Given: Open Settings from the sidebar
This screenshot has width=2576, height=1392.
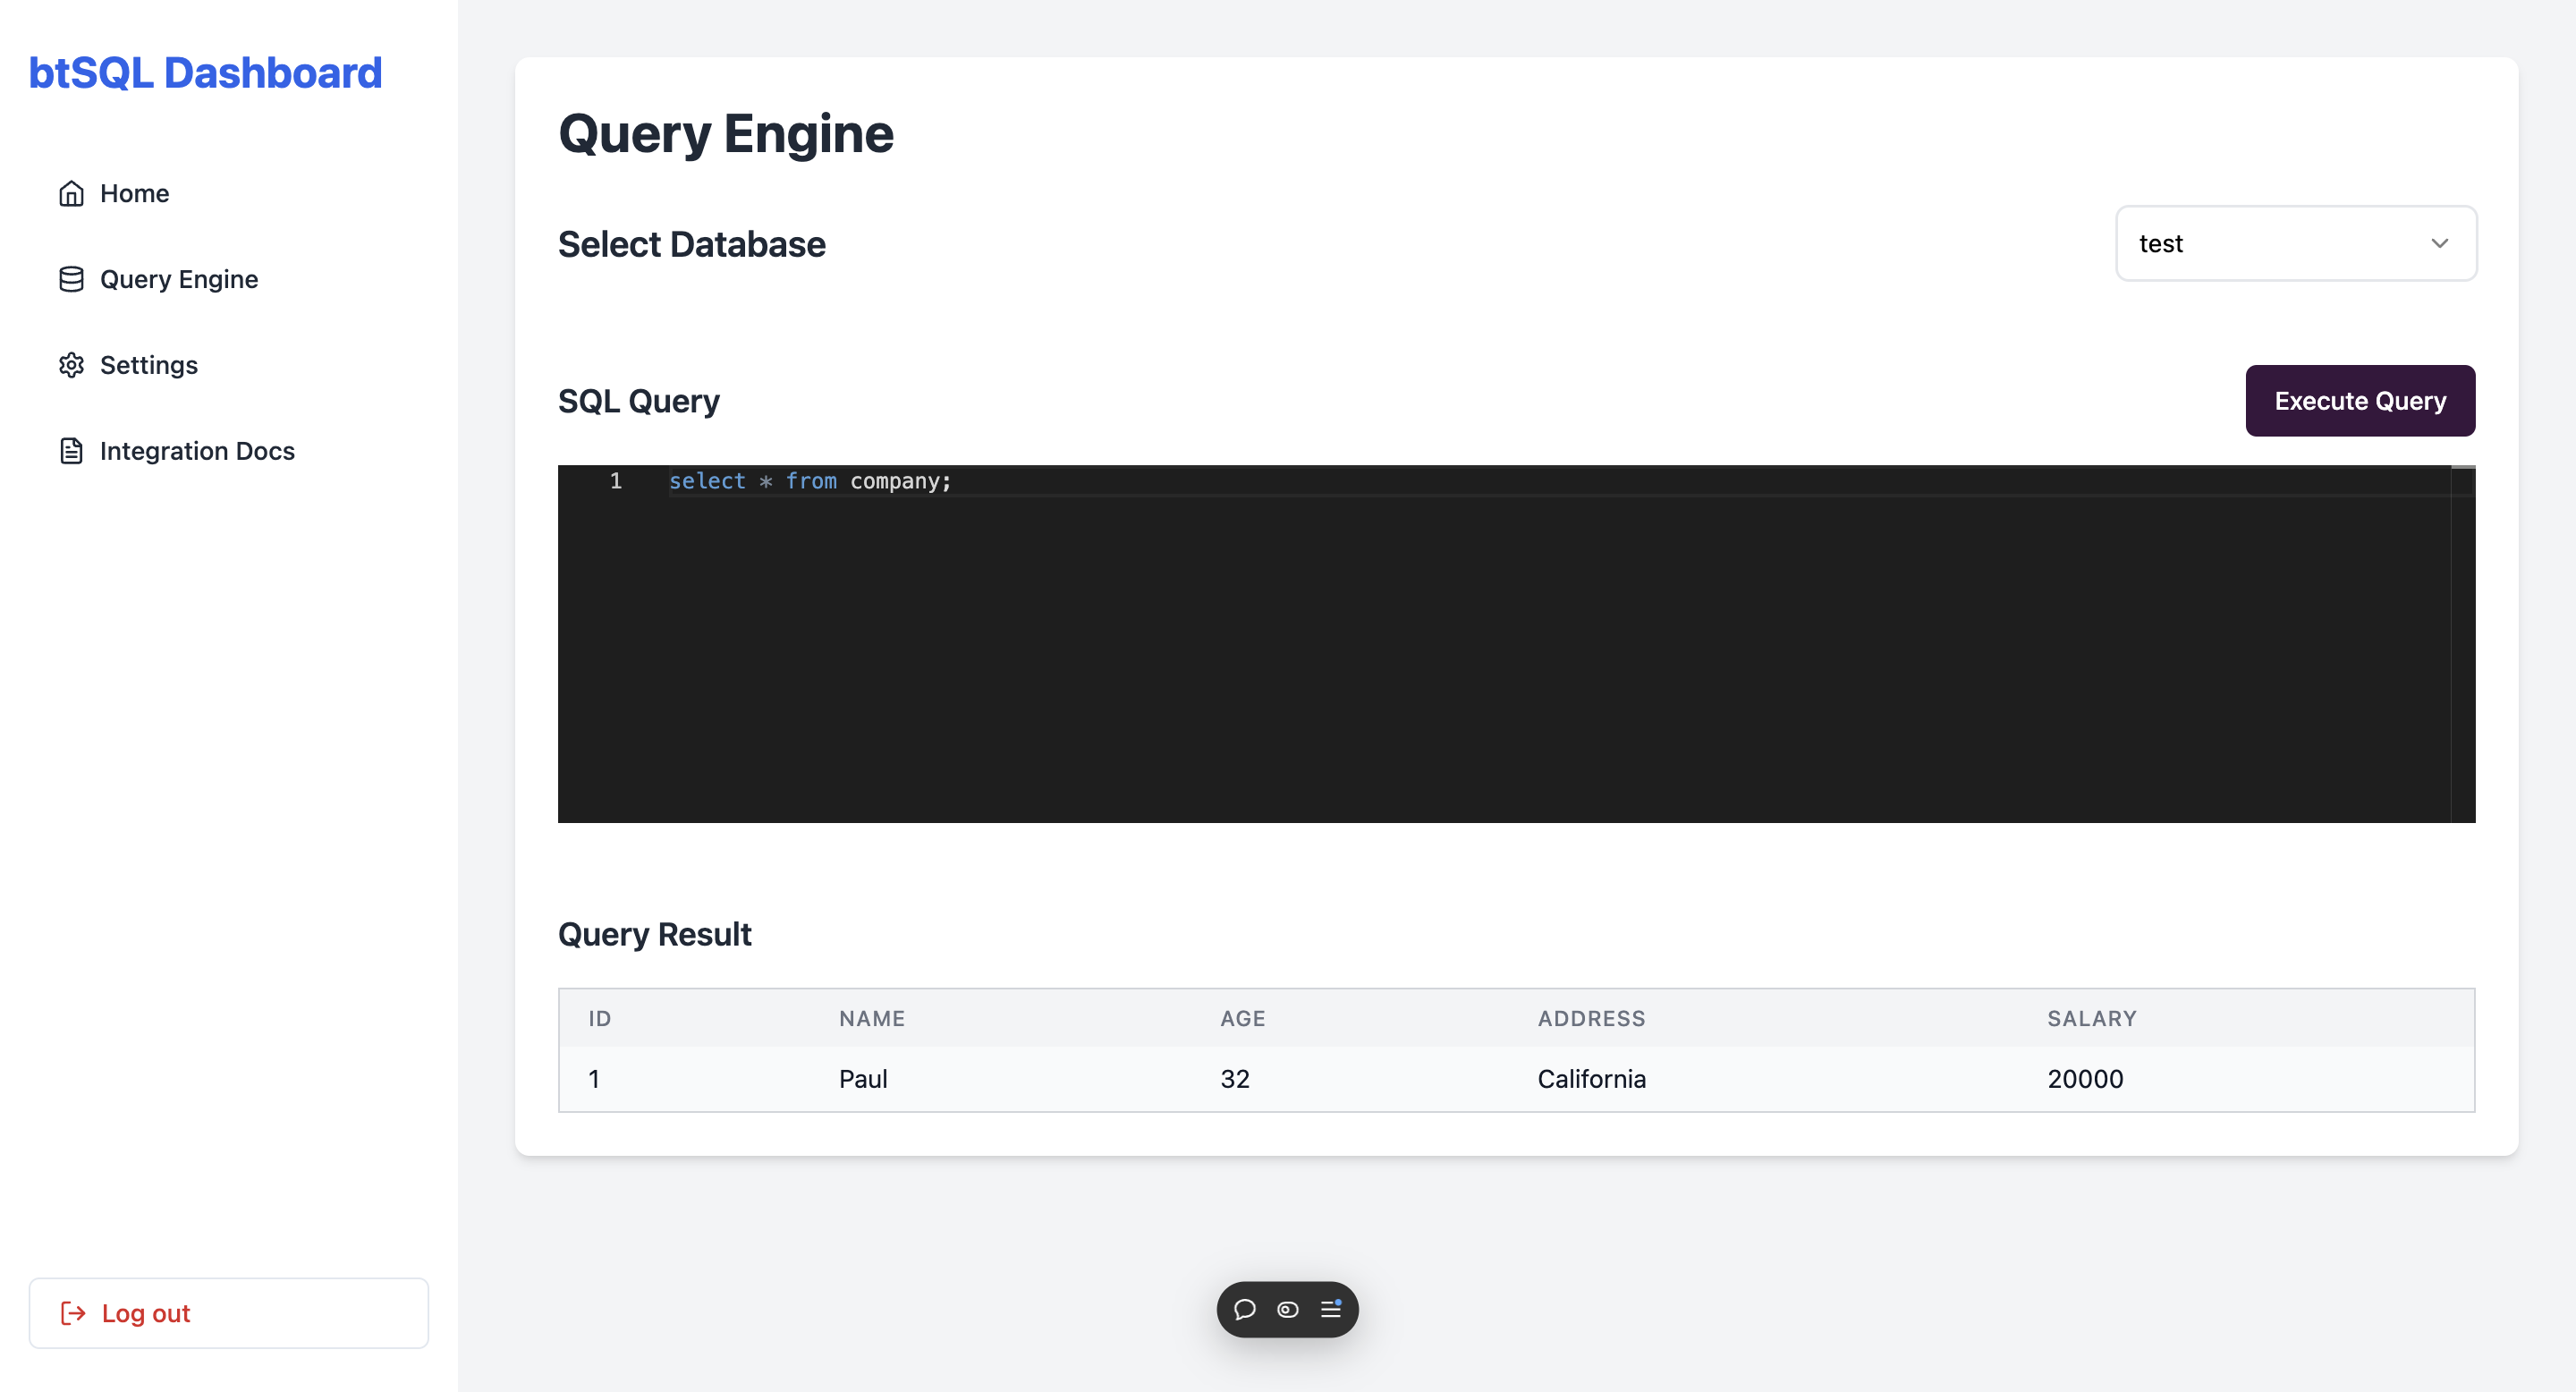Looking at the screenshot, I should pos(149,365).
